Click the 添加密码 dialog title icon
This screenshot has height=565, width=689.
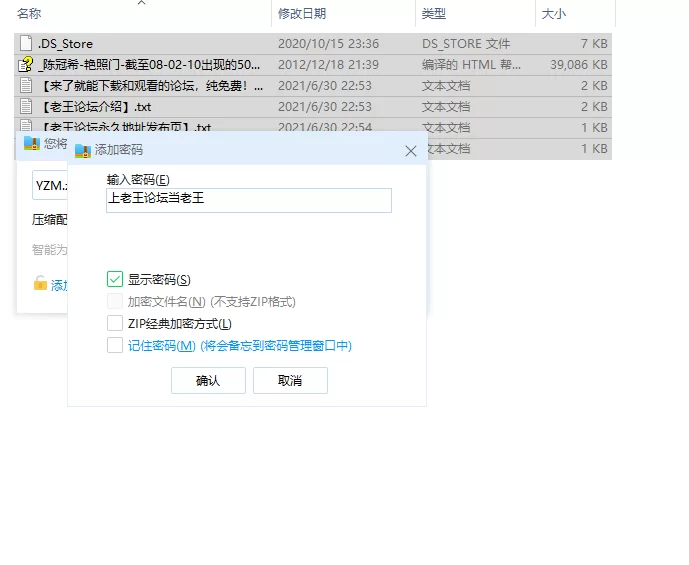(83, 150)
